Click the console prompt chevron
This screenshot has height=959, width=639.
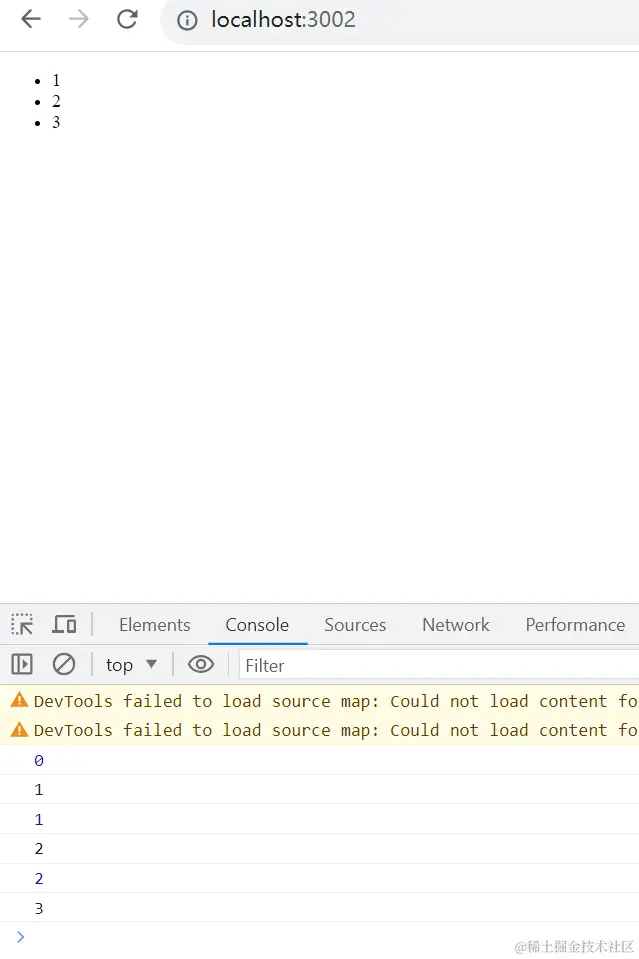coord(21,936)
